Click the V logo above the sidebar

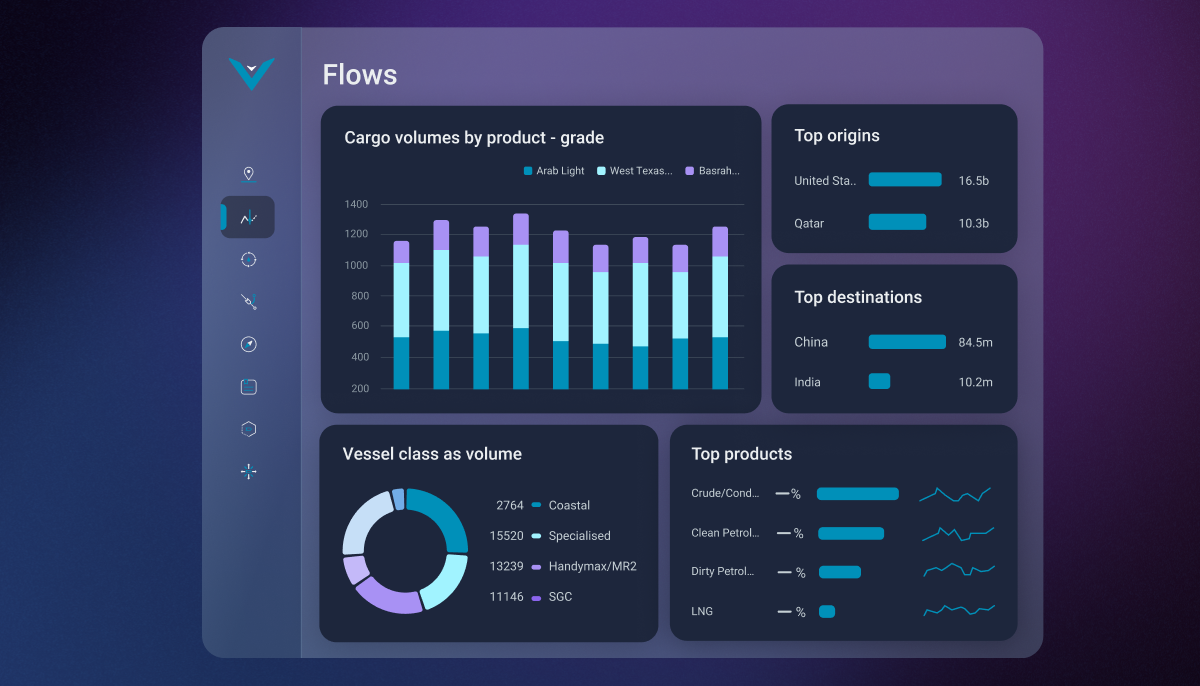tap(250, 73)
